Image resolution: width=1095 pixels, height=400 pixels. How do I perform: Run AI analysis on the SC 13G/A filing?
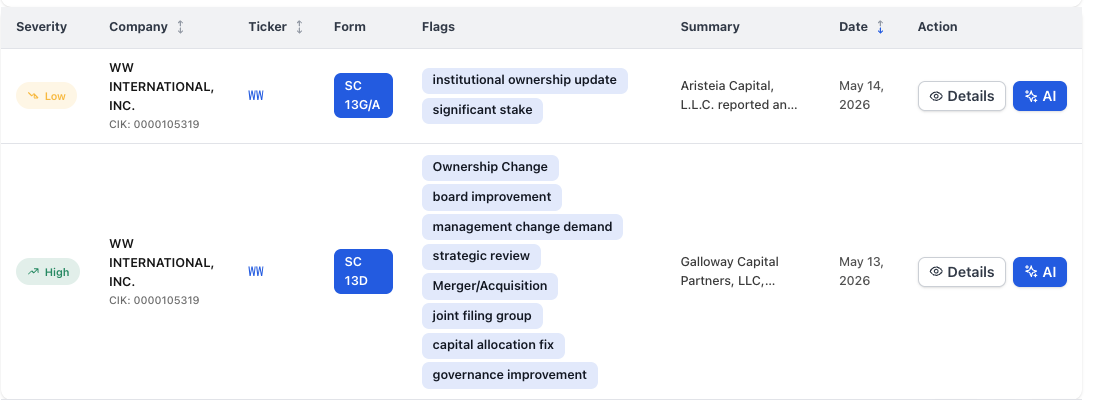1040,96
